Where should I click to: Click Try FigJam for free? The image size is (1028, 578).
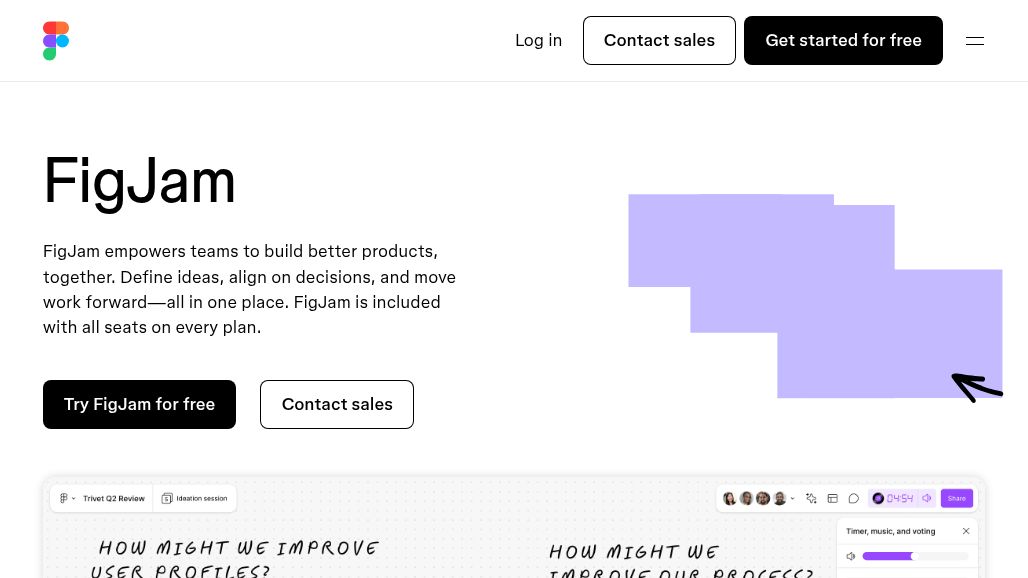[x=139, y=404]
